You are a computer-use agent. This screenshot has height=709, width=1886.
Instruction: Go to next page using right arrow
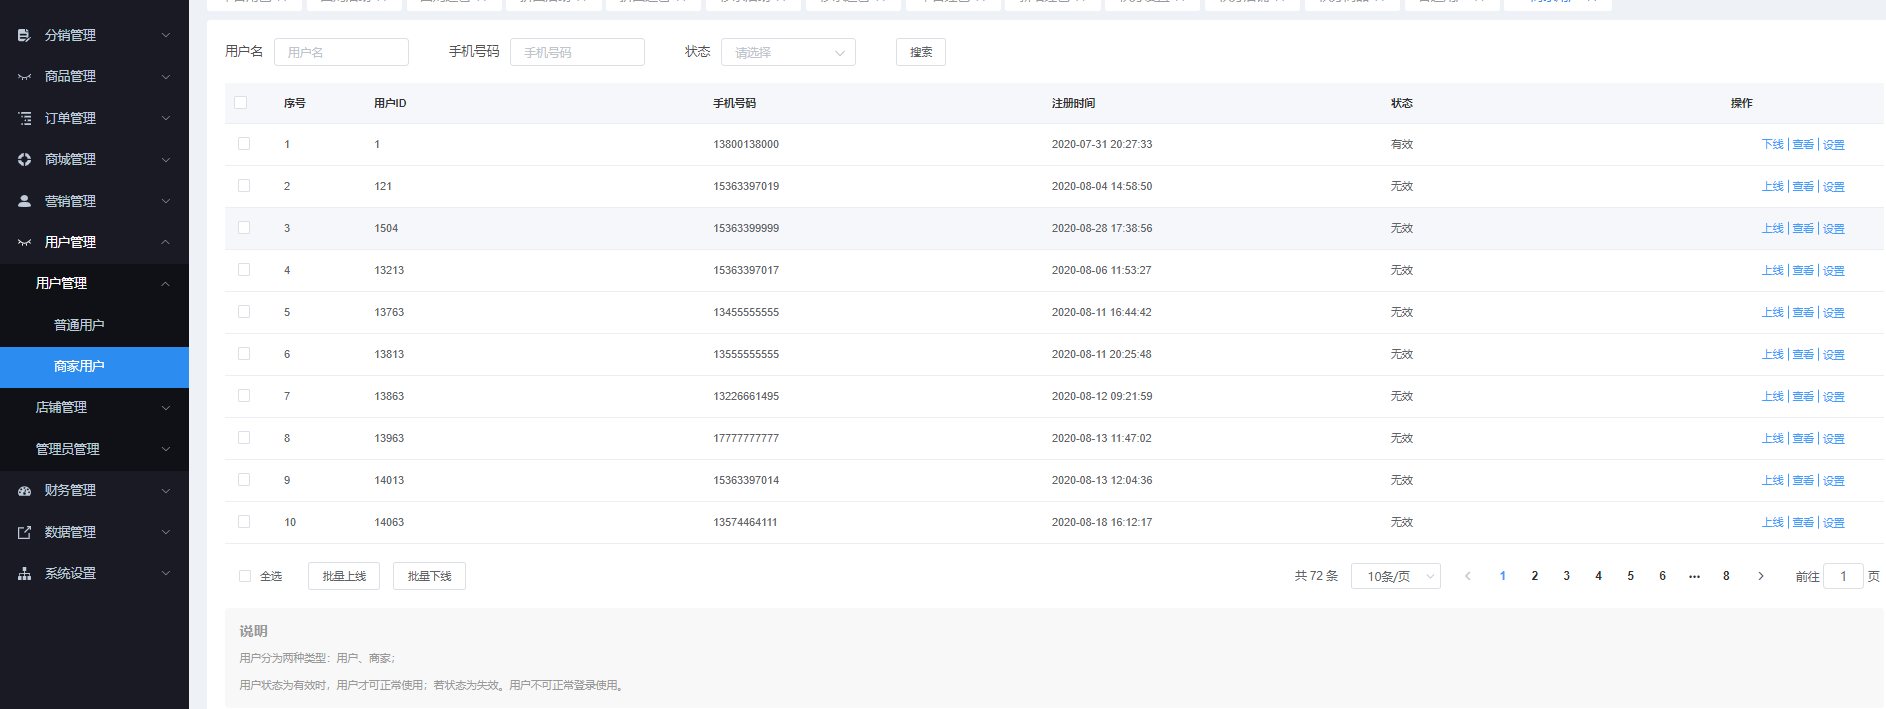click(x=1761, y=576)
